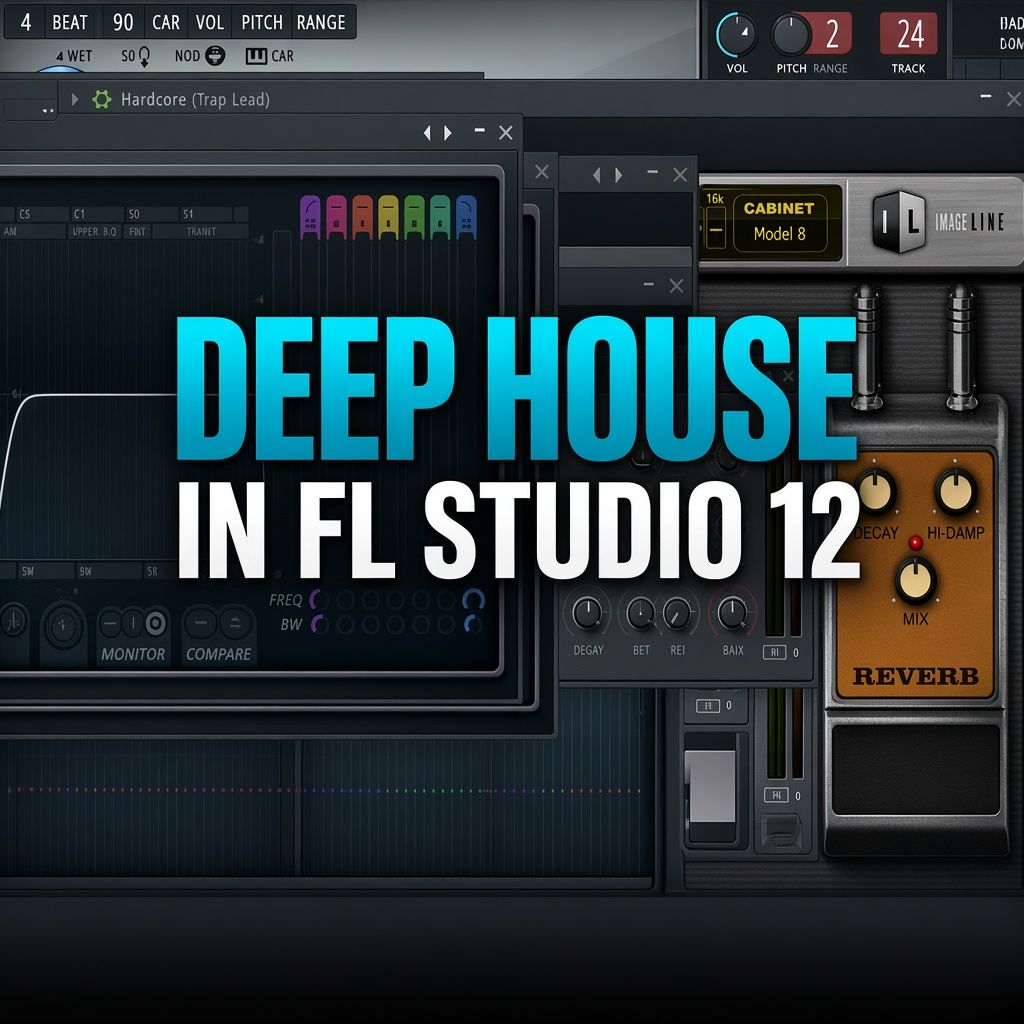Click the lowest boxed label beneath the level meters
The image size is (1024, 1024).
point(776,795)
